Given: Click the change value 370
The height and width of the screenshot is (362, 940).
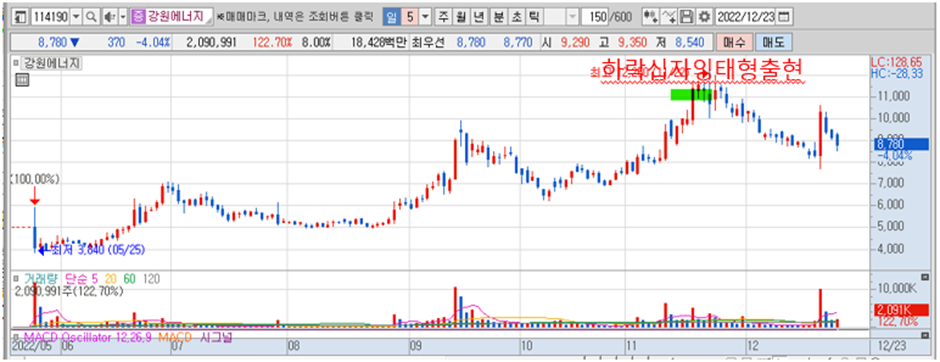Looking at the screenshot, I should [x=116, y=43].
